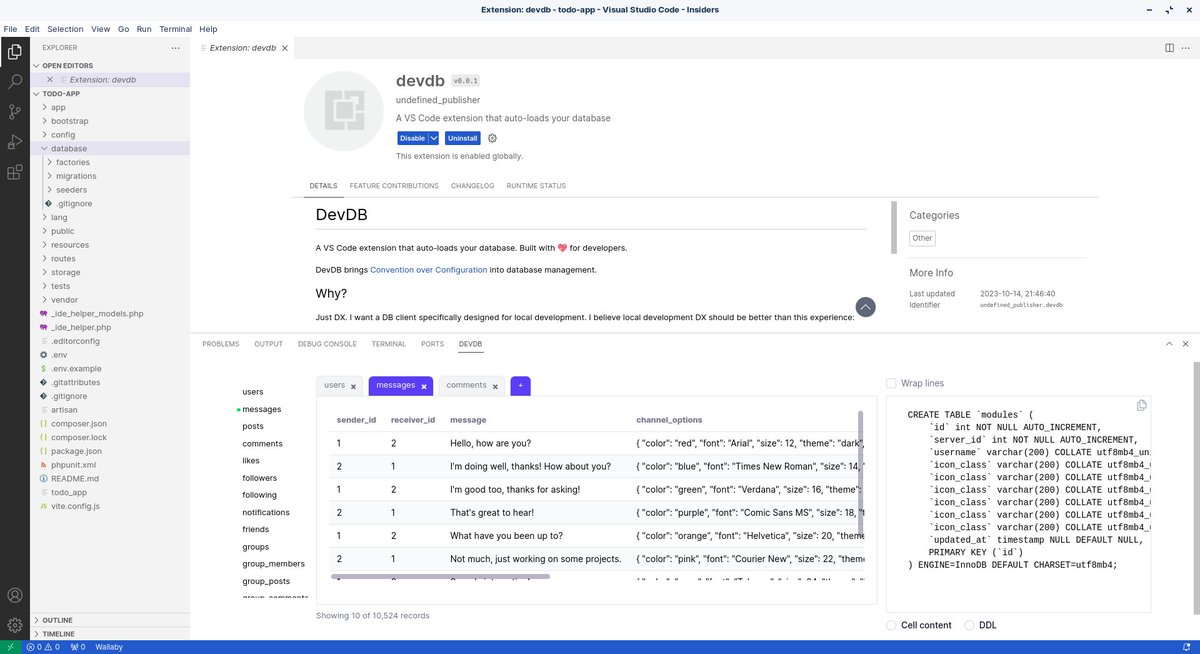Click the extension readme vertical scrollbar

pyautogui.click(x=892, y=228)
